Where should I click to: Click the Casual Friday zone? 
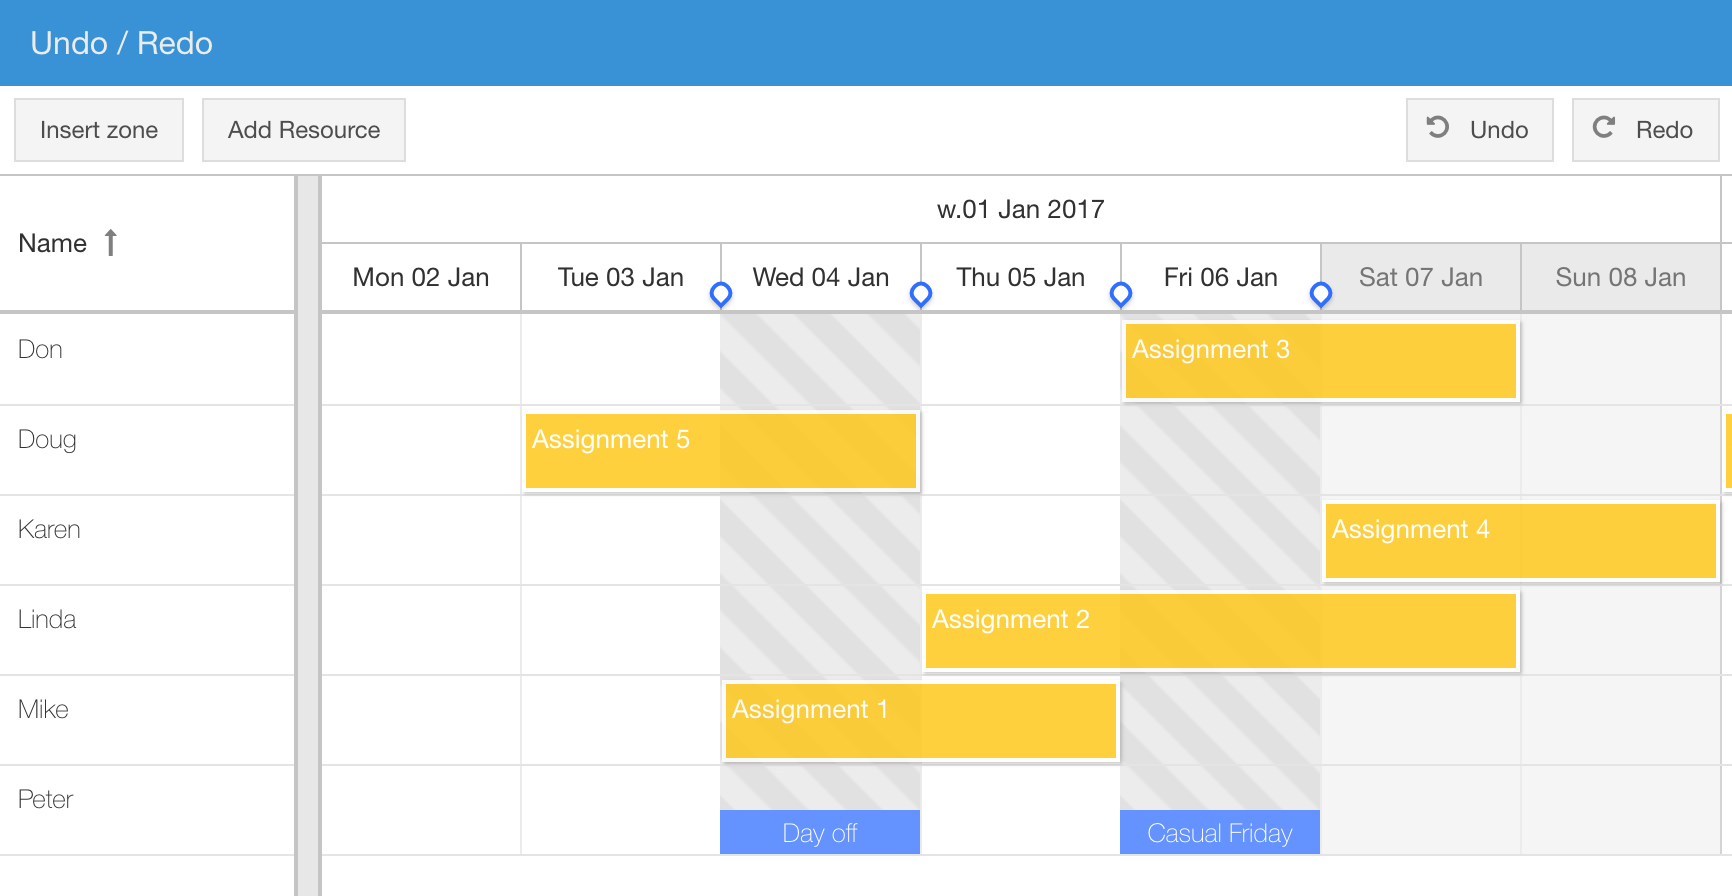(x=1220, y=831)
